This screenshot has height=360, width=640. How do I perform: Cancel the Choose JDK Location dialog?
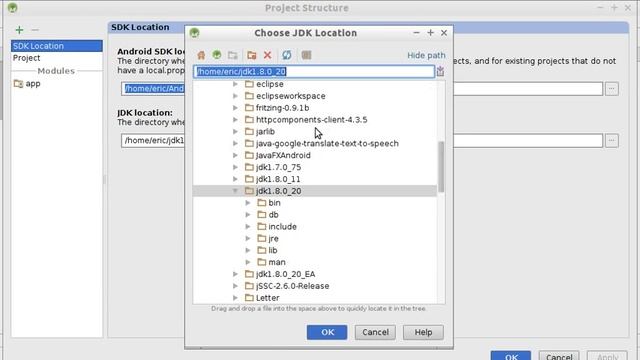[x=375, y=332]
